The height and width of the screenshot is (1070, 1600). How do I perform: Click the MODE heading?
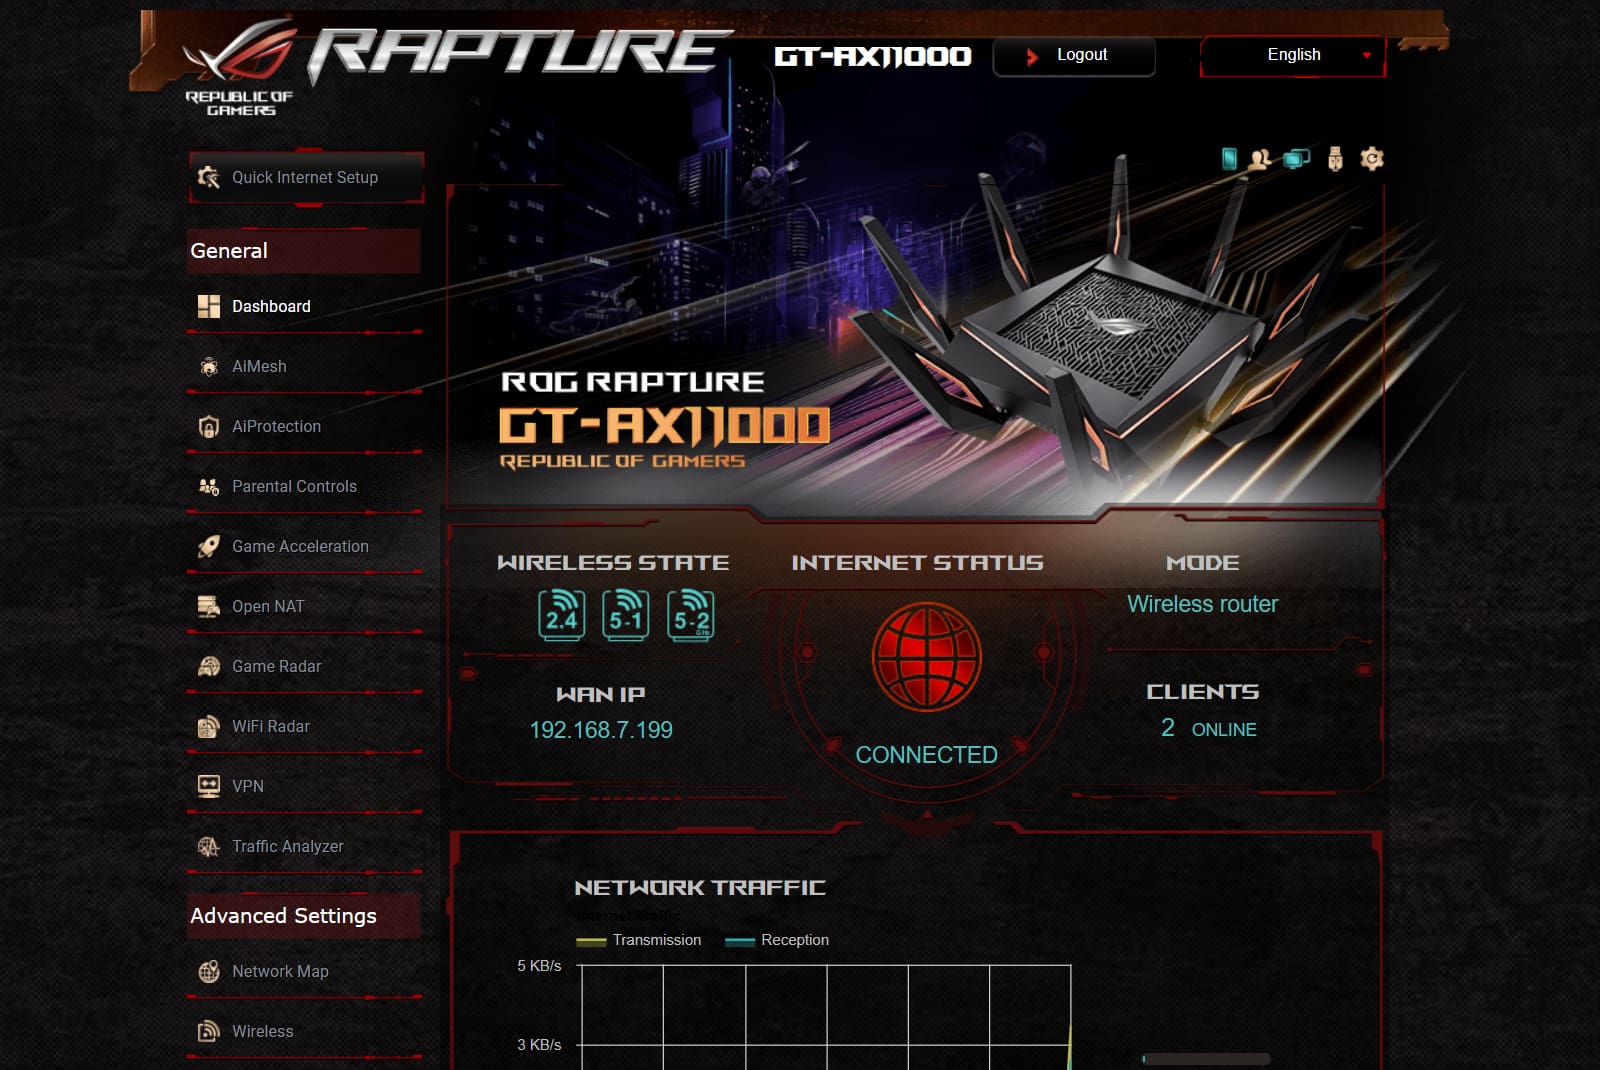1203,563
